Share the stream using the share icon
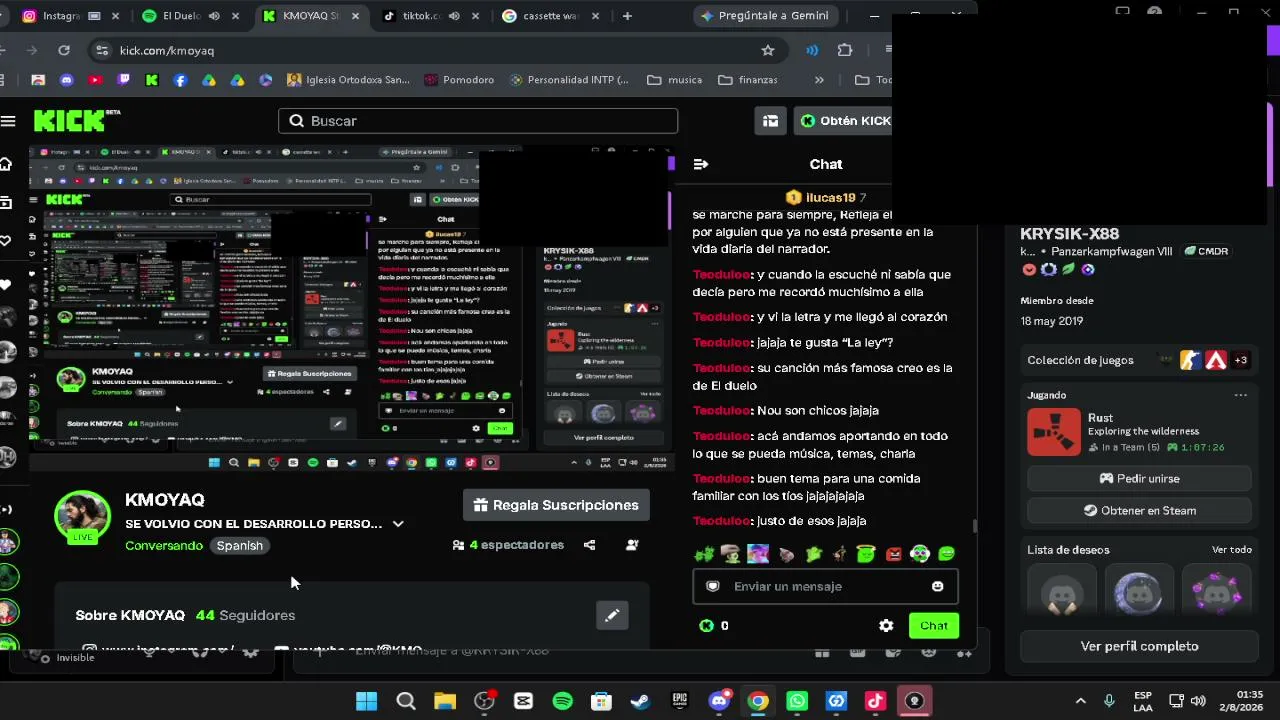The height and width of the screenshot is (720, 1280). click(589, 545)
